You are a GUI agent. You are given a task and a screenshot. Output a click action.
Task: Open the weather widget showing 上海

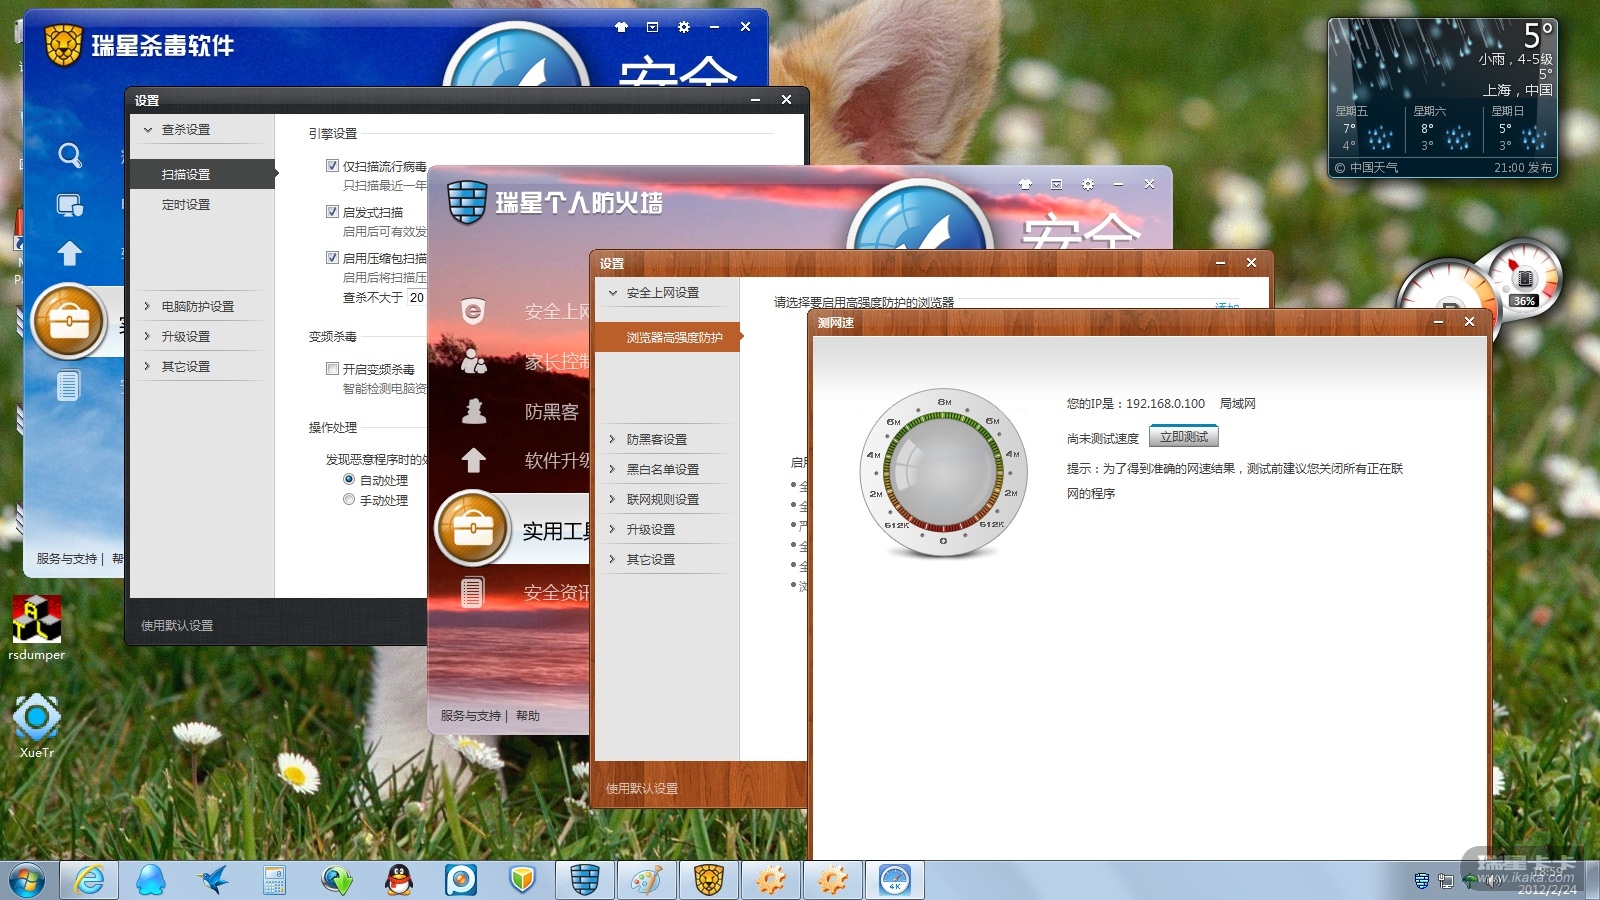(1443, 98)
